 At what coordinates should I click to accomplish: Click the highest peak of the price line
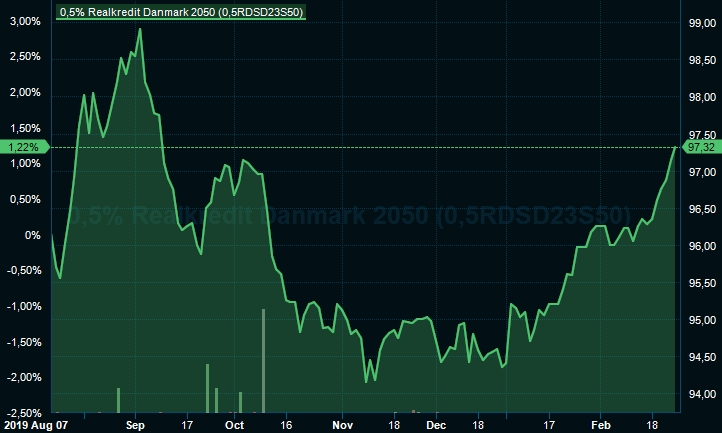[140, 29]
